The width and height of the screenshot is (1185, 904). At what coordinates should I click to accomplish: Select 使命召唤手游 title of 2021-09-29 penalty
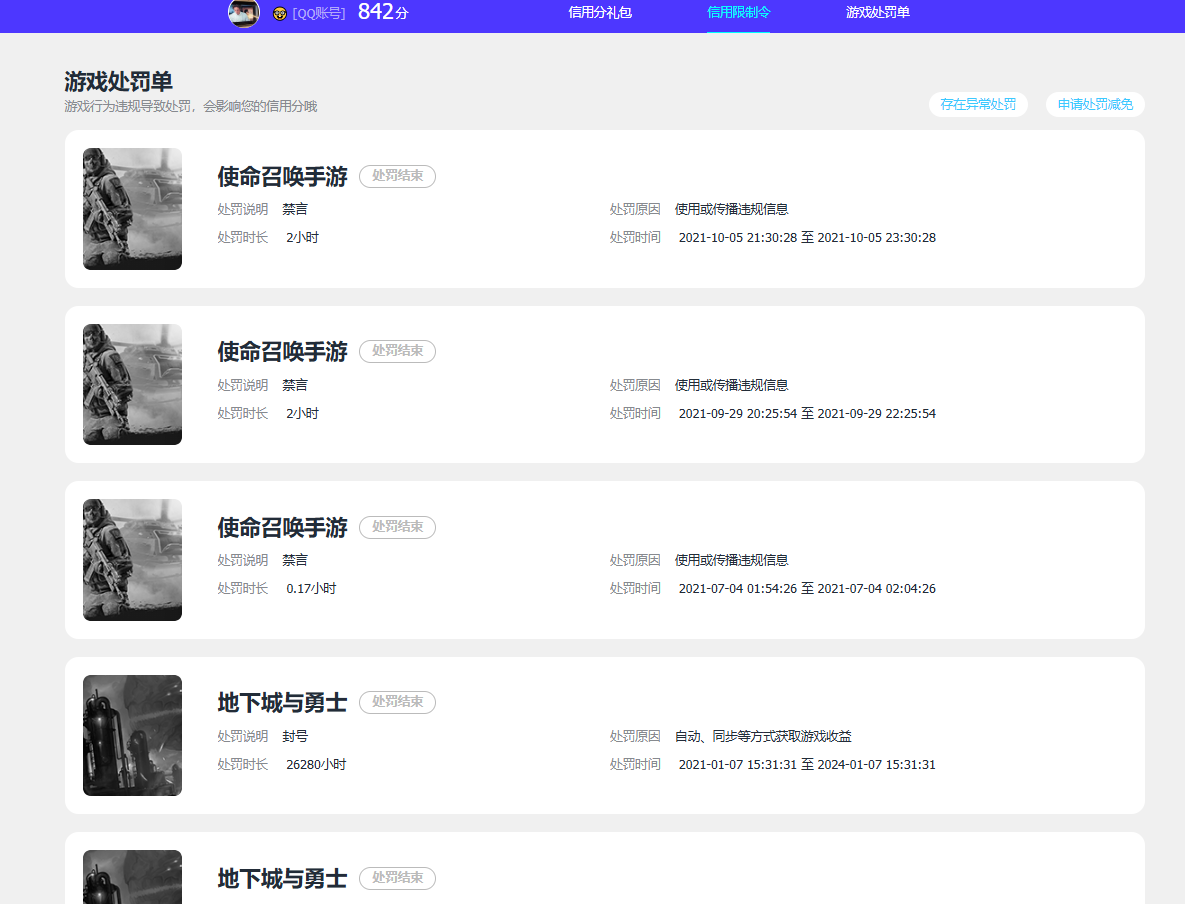pyautogui.click(x=283, y=351)
